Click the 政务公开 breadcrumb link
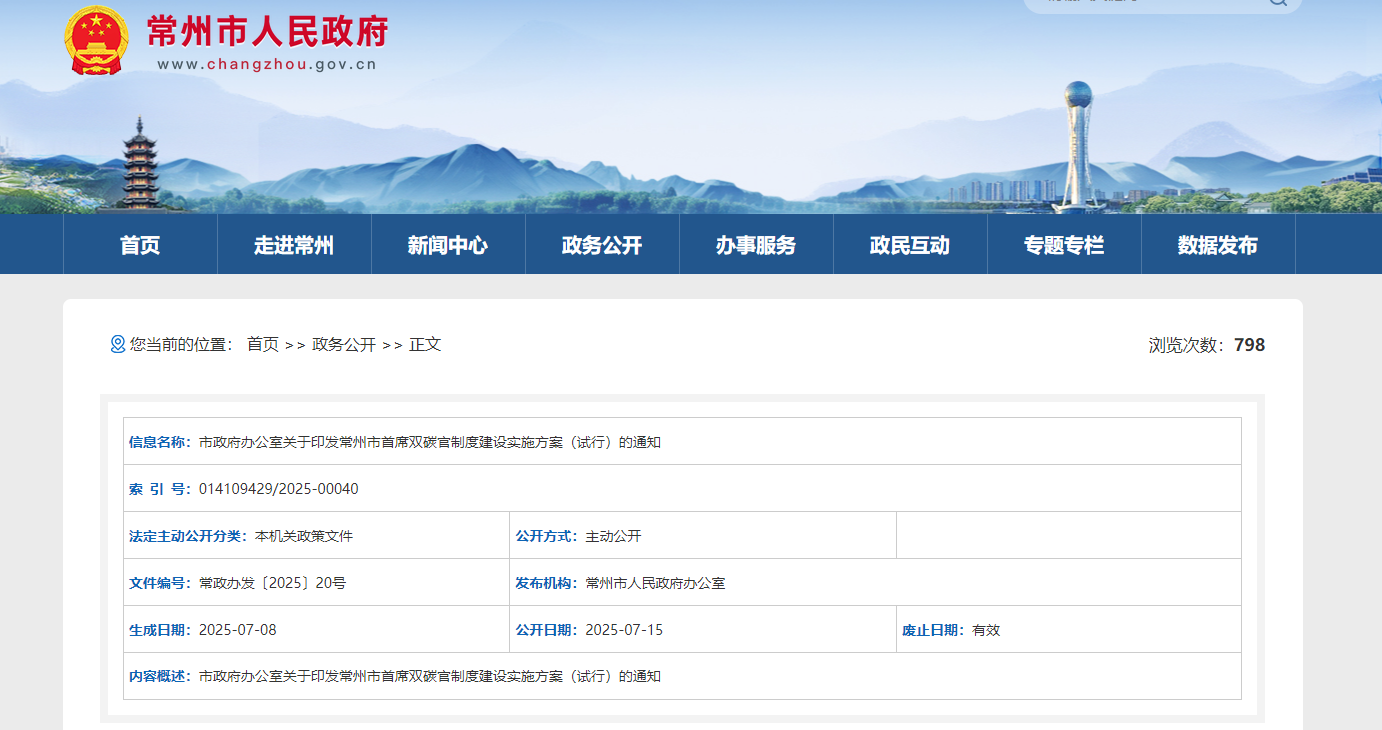The height and width of the screenshot is (730, 1382). pos(344,344)
